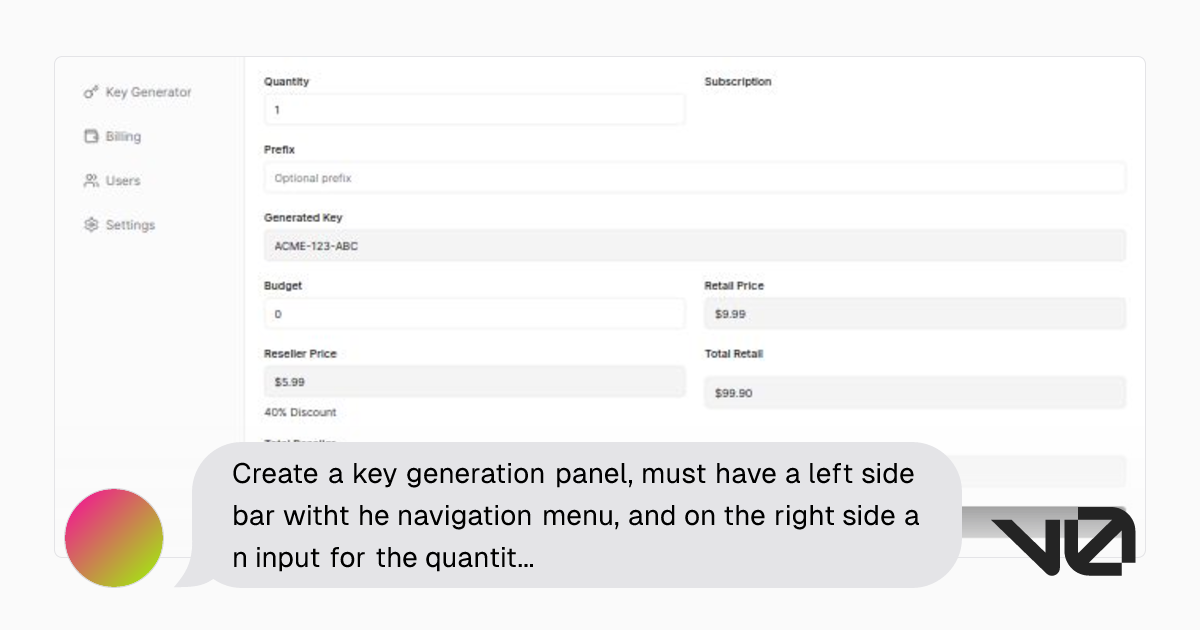Click the Budget input showing 0
1200x630 pixels.
[x=473, y=313]
